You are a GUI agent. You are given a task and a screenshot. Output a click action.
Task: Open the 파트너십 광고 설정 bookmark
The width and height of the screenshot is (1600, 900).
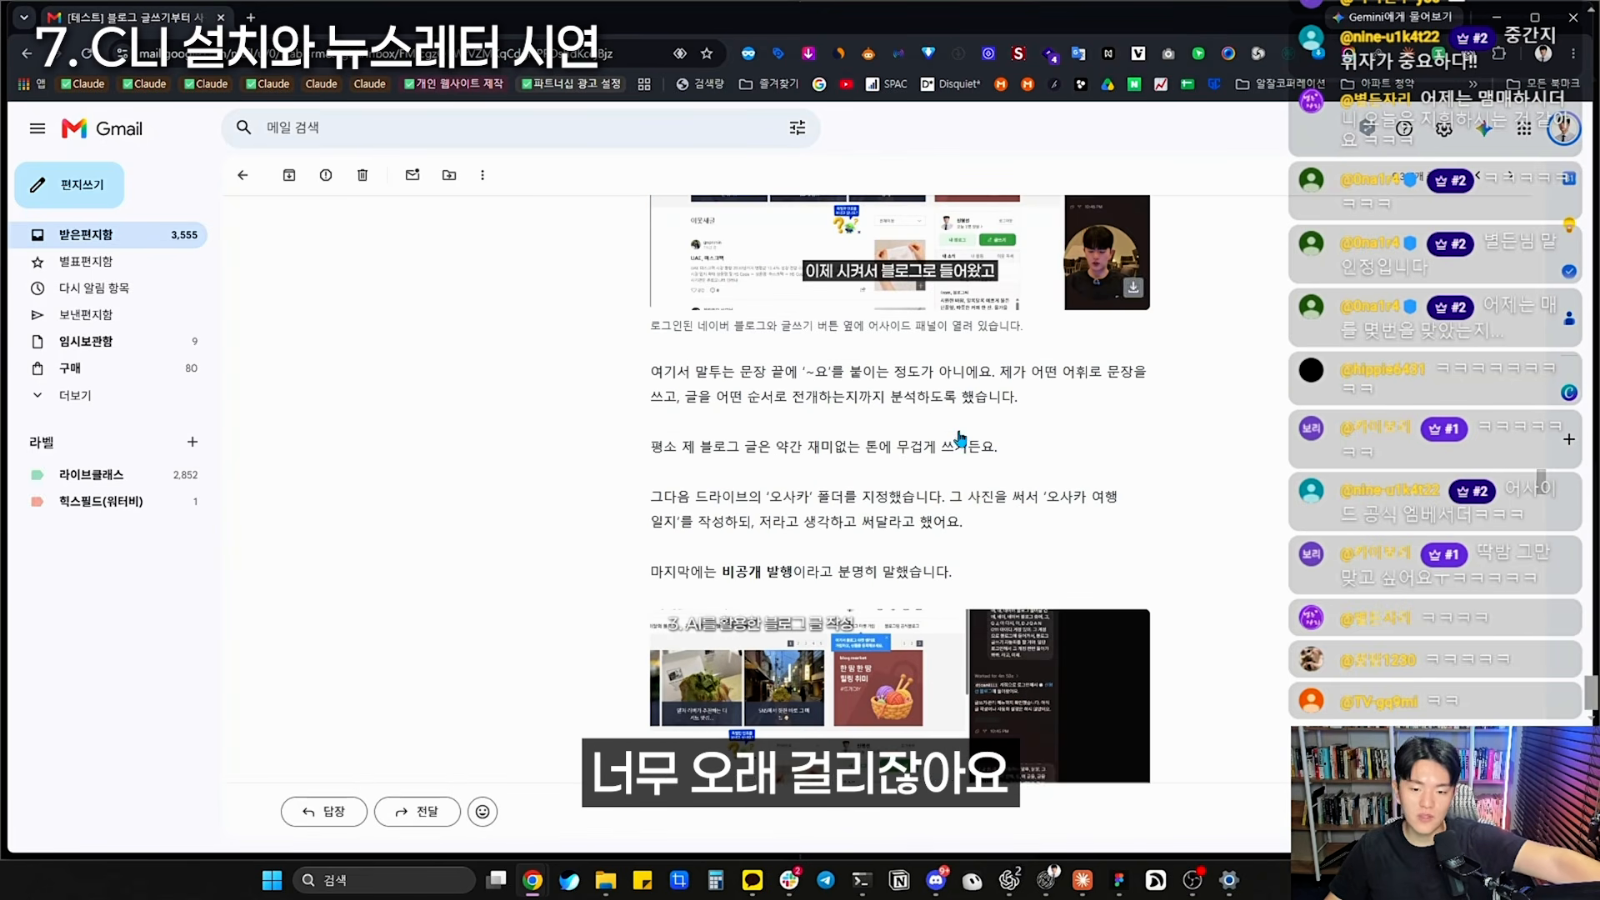coord(571,84)
